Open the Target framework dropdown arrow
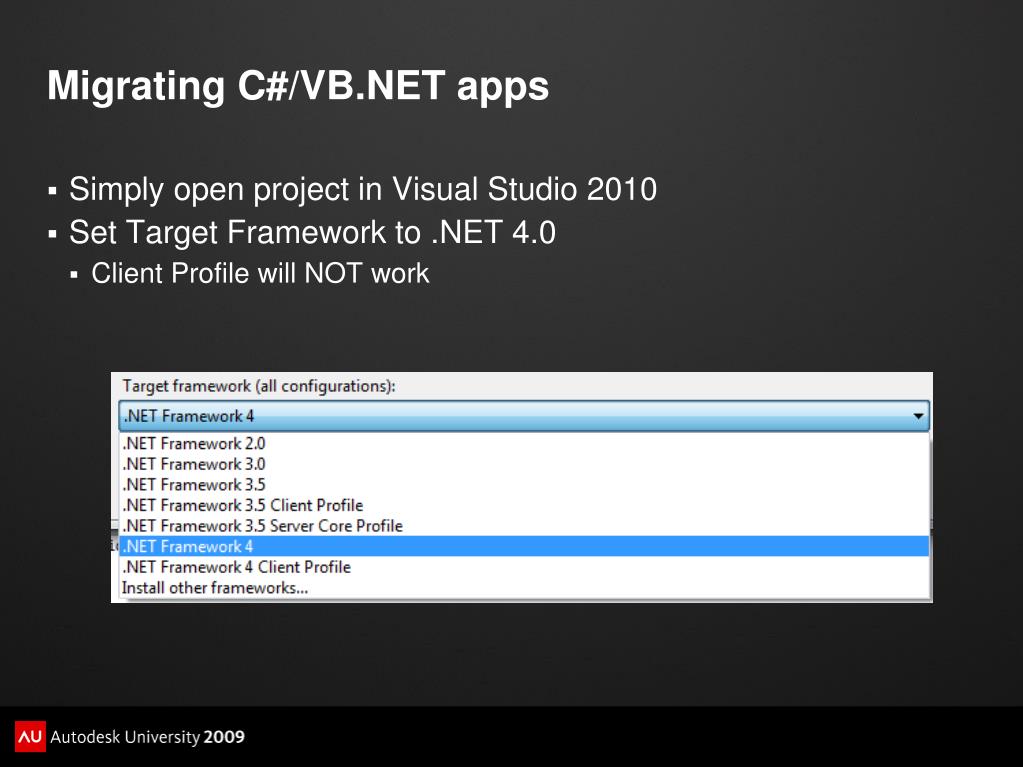This screenshot has width=1023, height=767. 918,416
